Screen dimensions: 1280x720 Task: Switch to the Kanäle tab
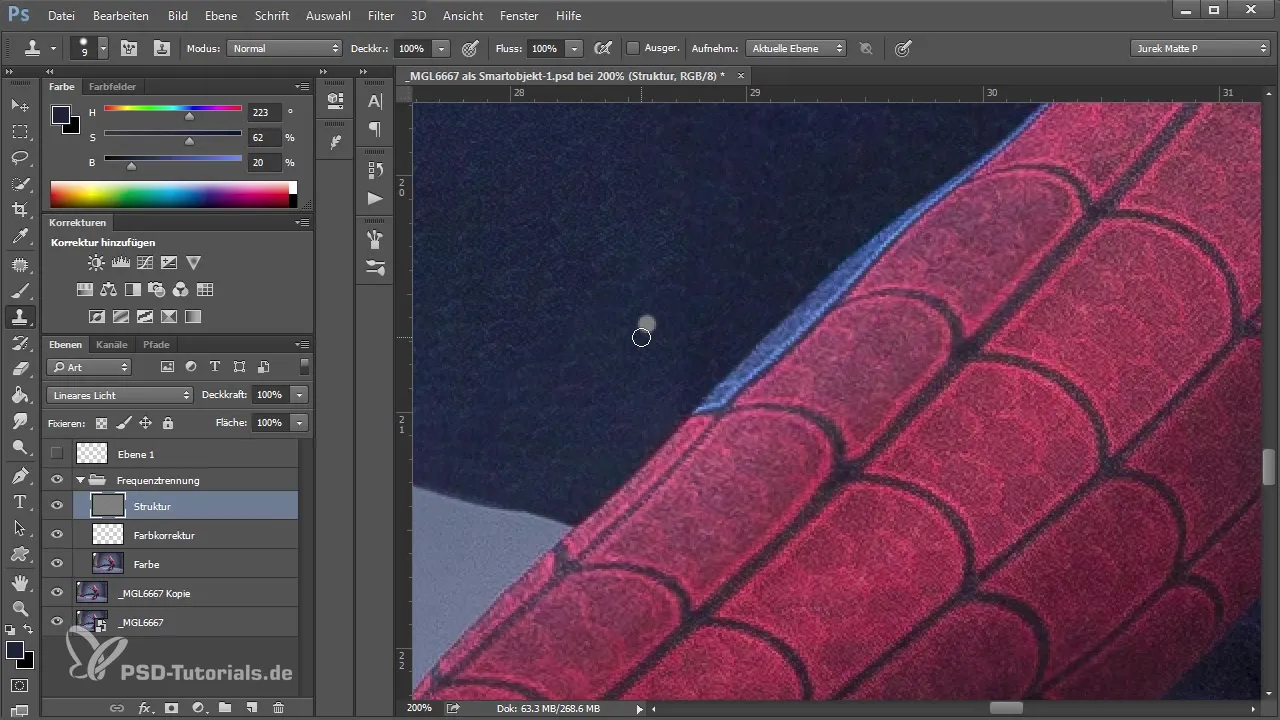[112, 344]
